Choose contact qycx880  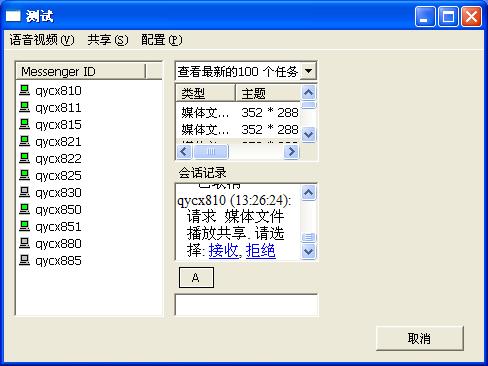[58, 244]
